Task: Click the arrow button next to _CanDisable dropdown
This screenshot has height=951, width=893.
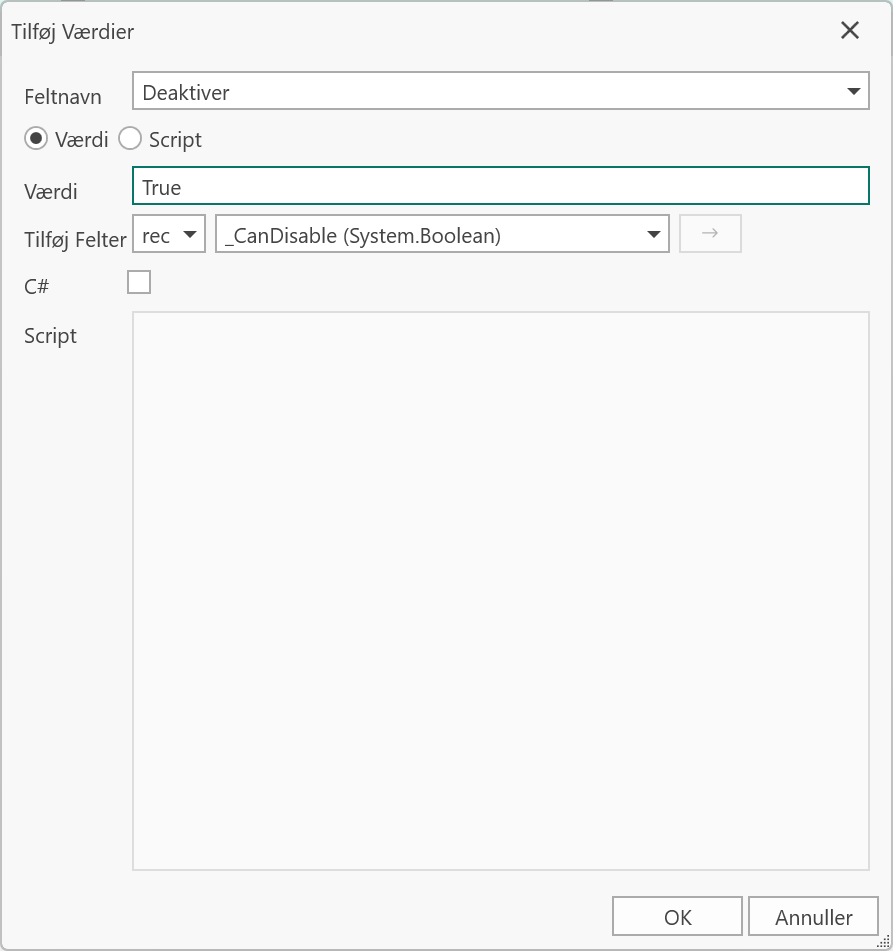Action: [710, 234]
